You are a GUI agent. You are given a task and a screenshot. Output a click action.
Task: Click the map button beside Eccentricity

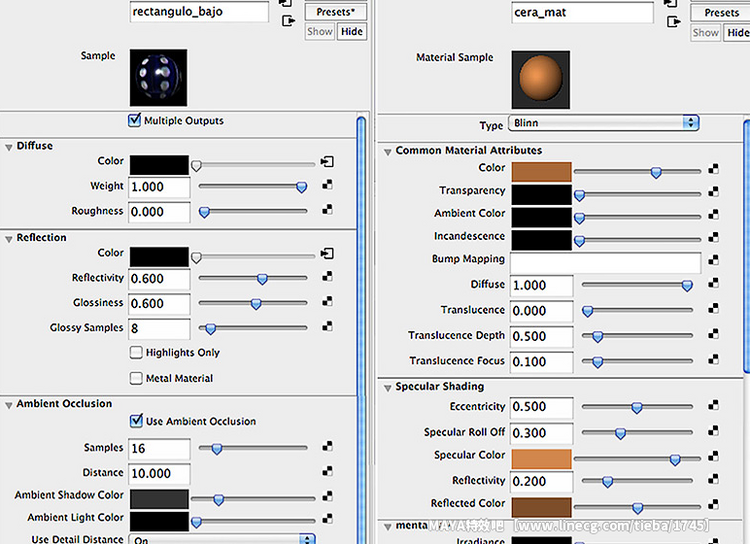pos(713,405)
